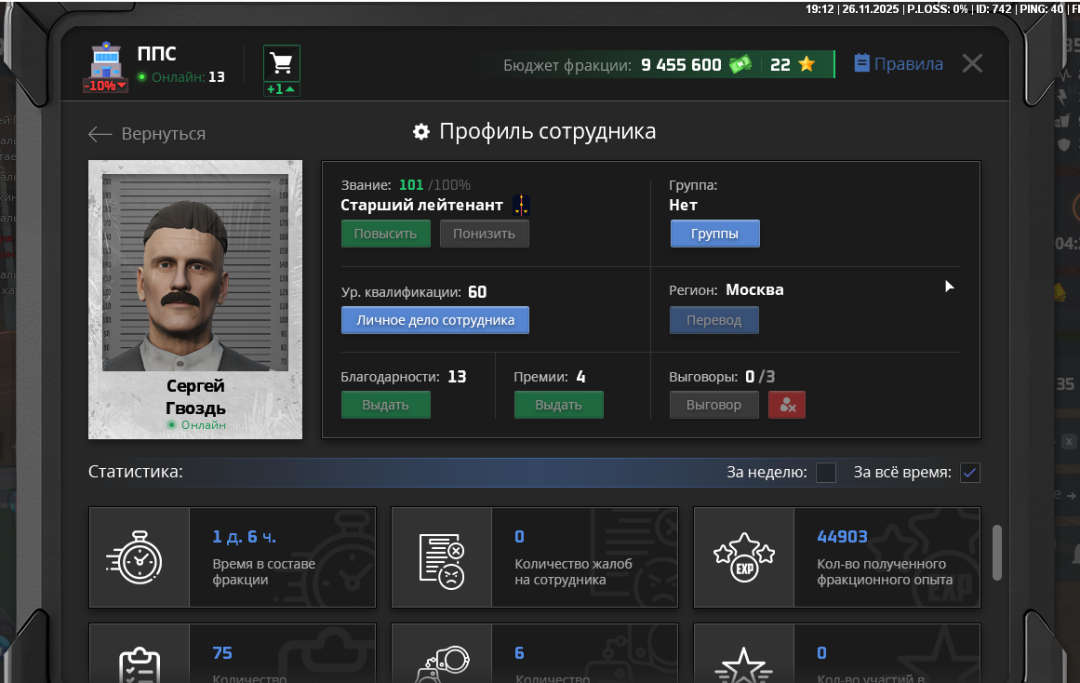Viewport: 1080px width, 683px height.
Task: Expand the -10% discount dropdown
Action: pos(105,86)
